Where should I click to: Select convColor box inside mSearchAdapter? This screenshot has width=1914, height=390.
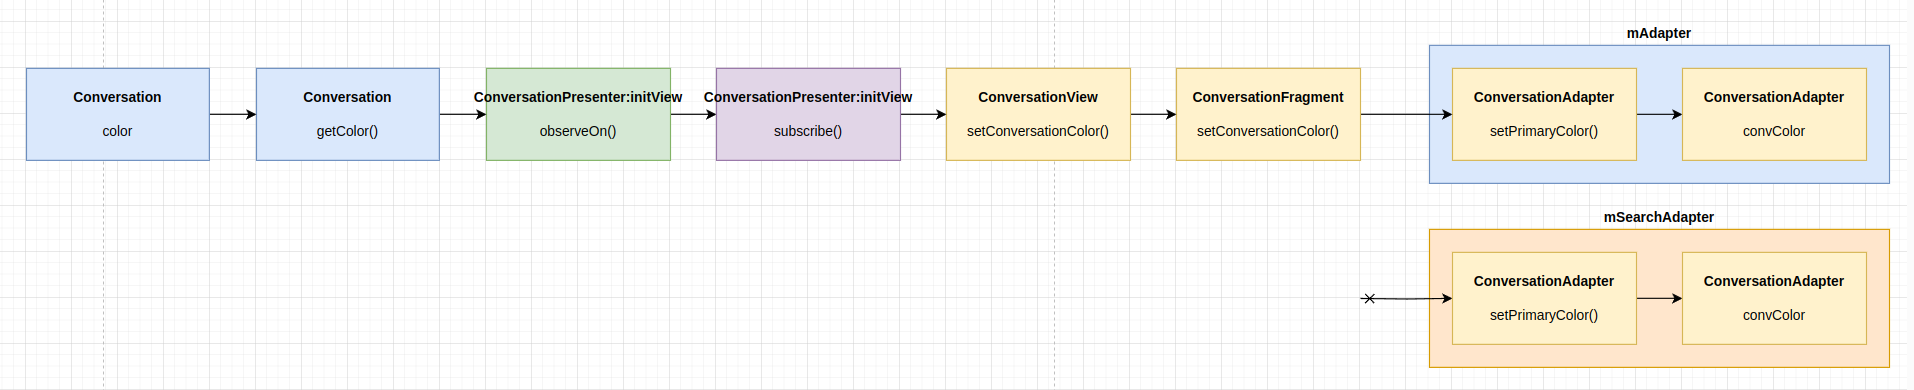click(1774, 298)
